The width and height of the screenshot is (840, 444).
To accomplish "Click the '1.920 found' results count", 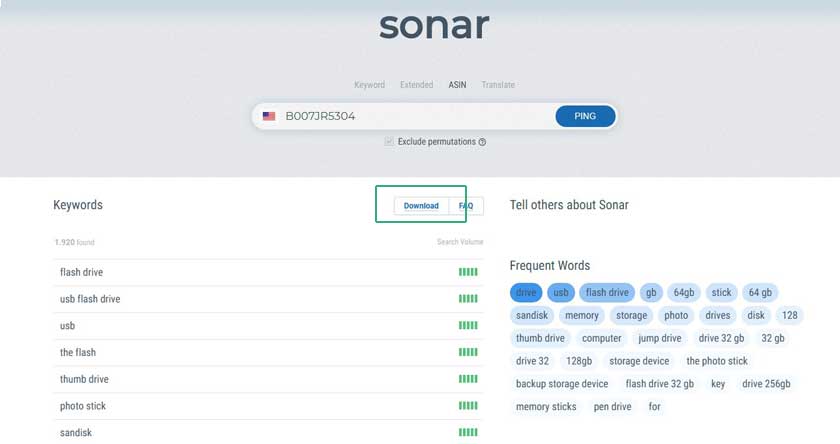I will 74,243.
